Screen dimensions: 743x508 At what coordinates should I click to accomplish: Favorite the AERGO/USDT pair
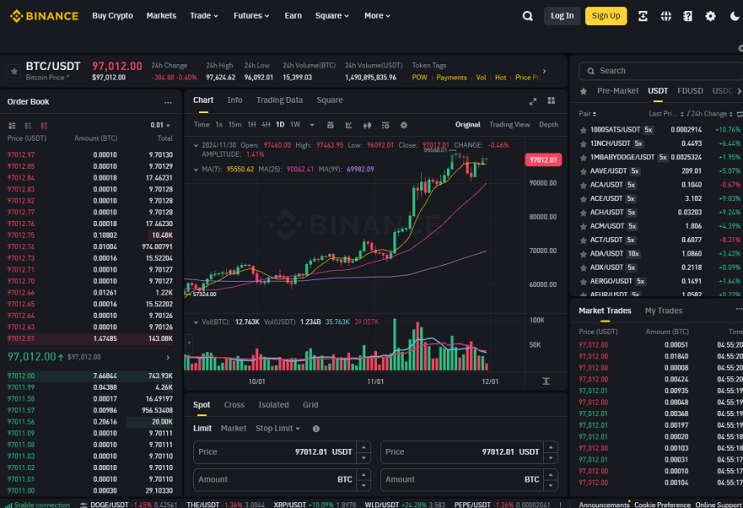pos(583,281)
